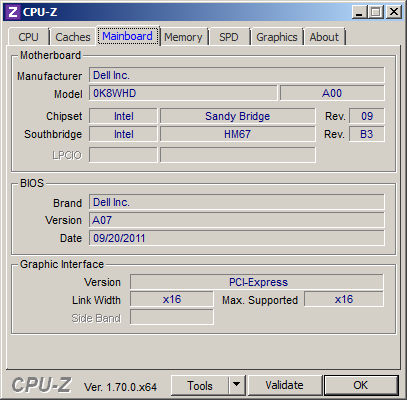Go to the SPD tab
This screenshot has width=407, height=400.
coord(229,37)
